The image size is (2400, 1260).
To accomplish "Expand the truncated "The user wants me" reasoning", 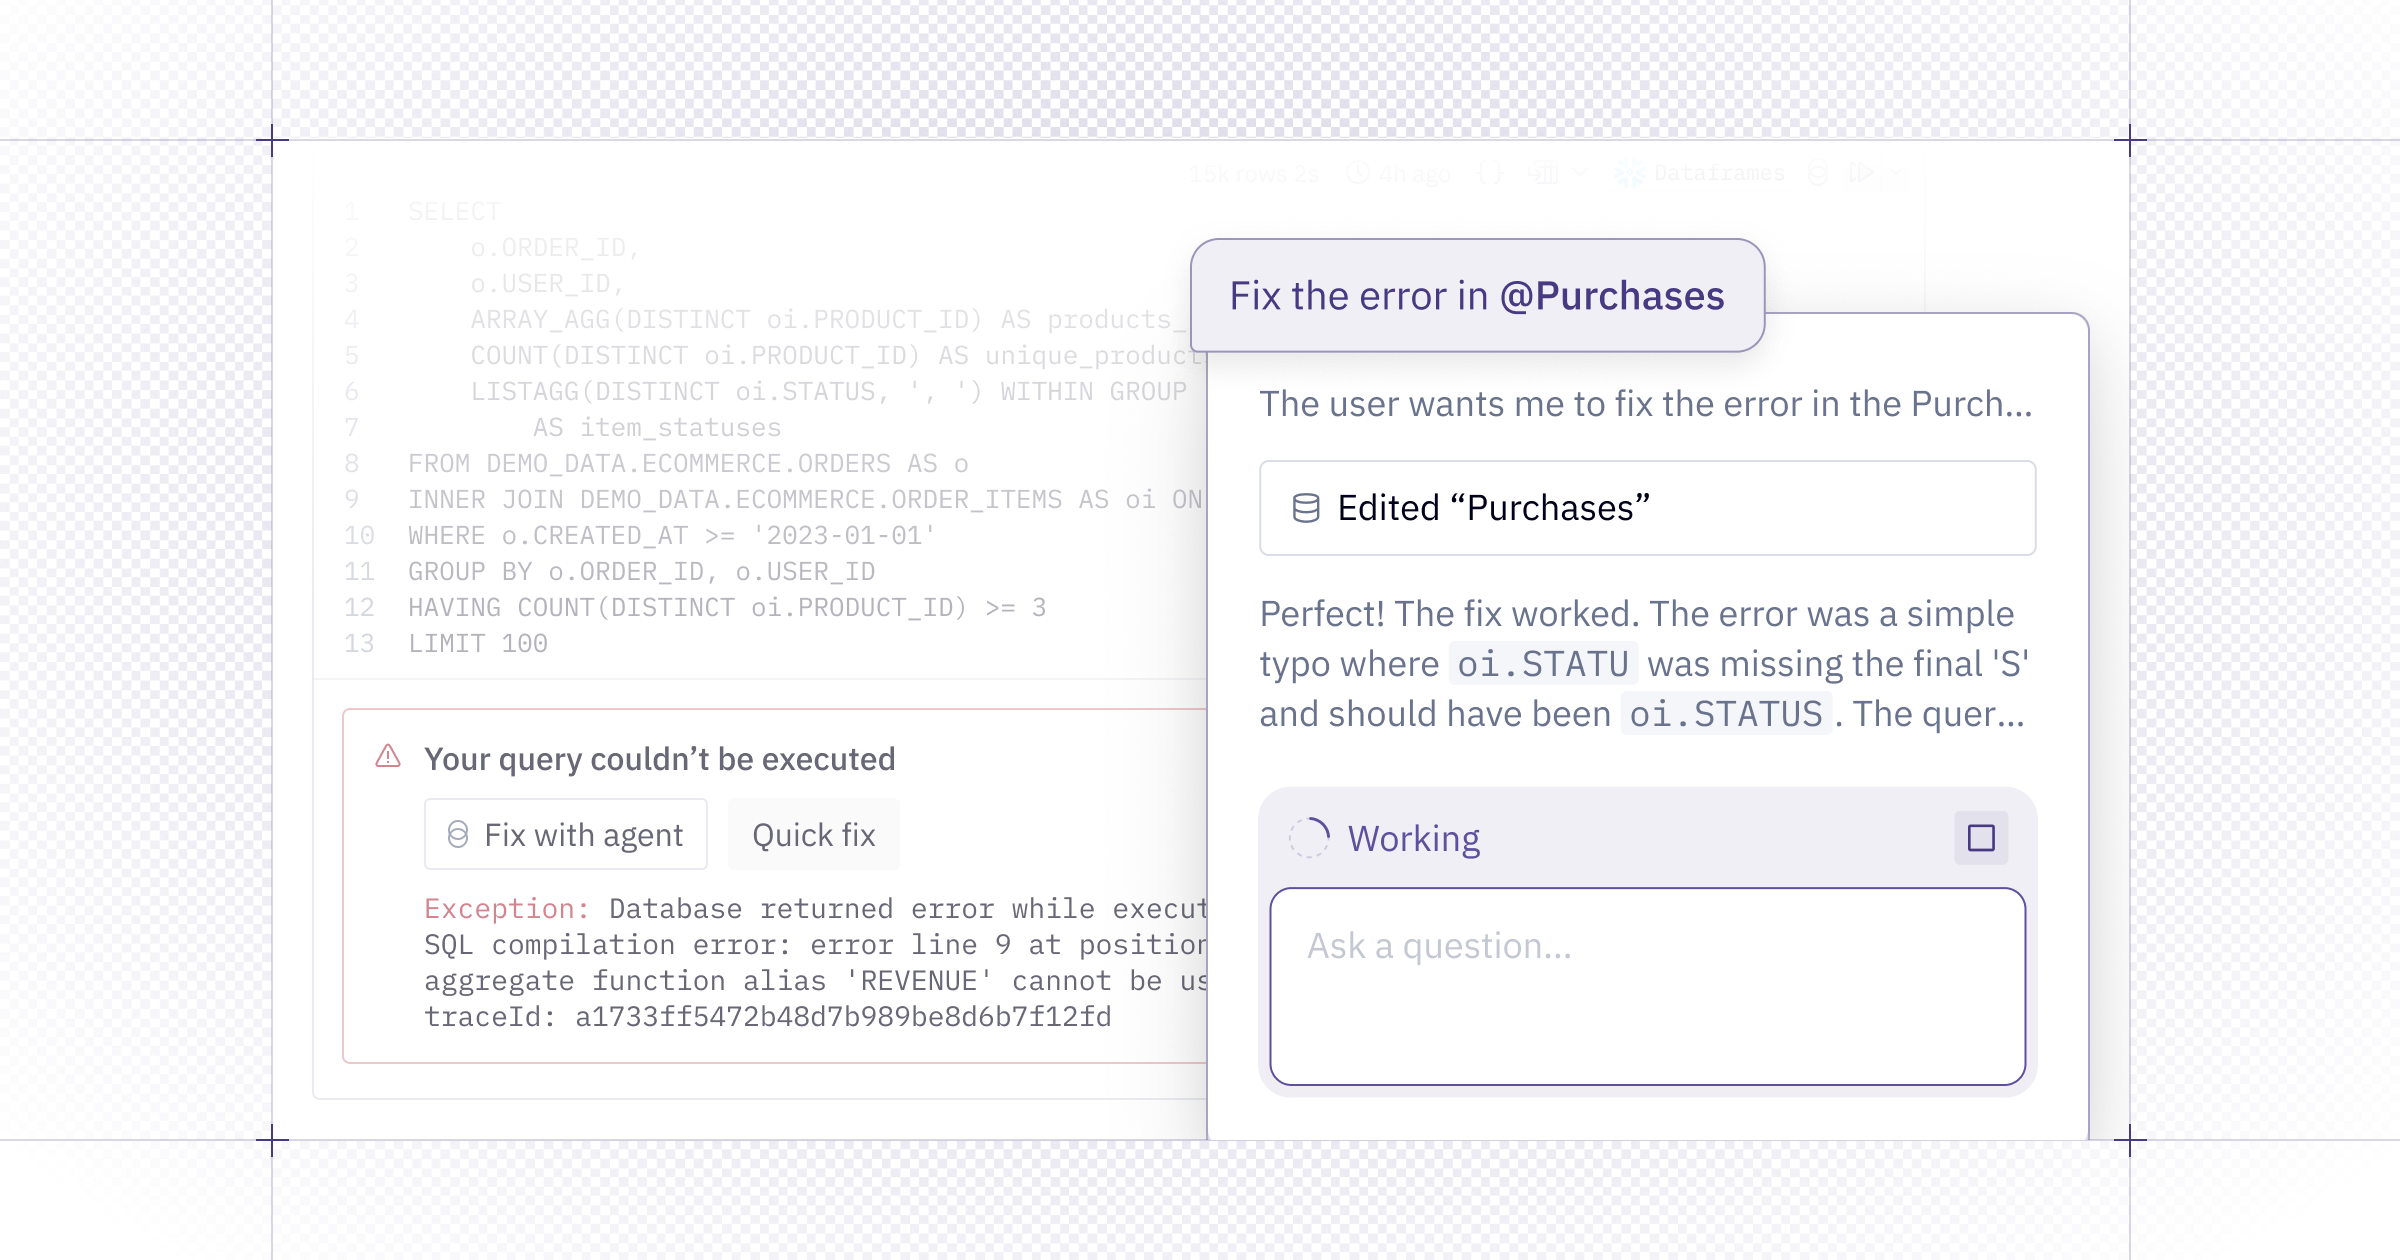I will [x=1646, y=404].
